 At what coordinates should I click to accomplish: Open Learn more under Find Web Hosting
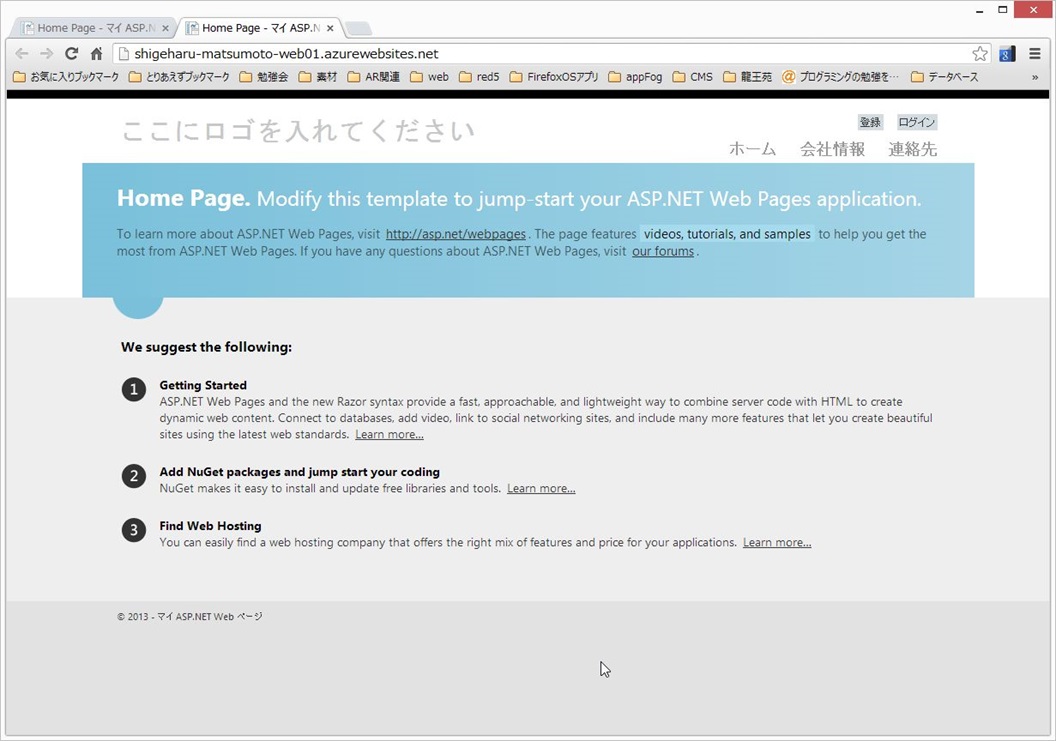coord(777,542)
